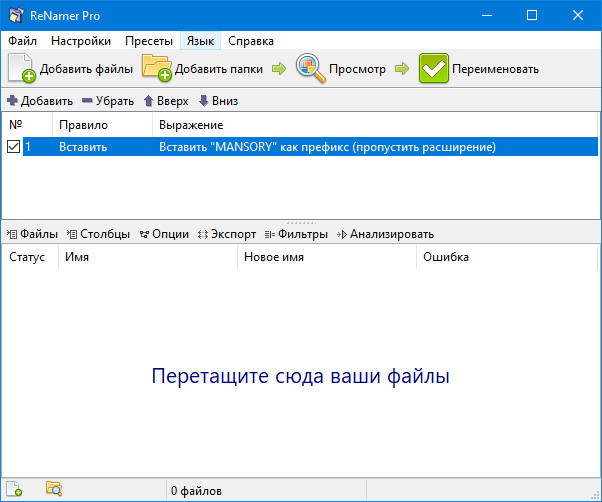The height and width of the screenshot is (502, 602).
Task: Open the Столбцы dropdown menu
Action: 98,234
